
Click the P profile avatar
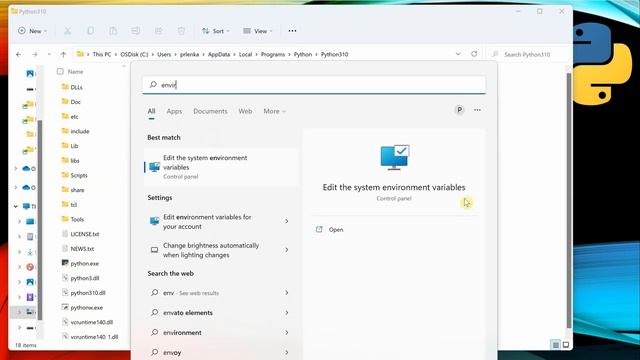coord(459,110)
